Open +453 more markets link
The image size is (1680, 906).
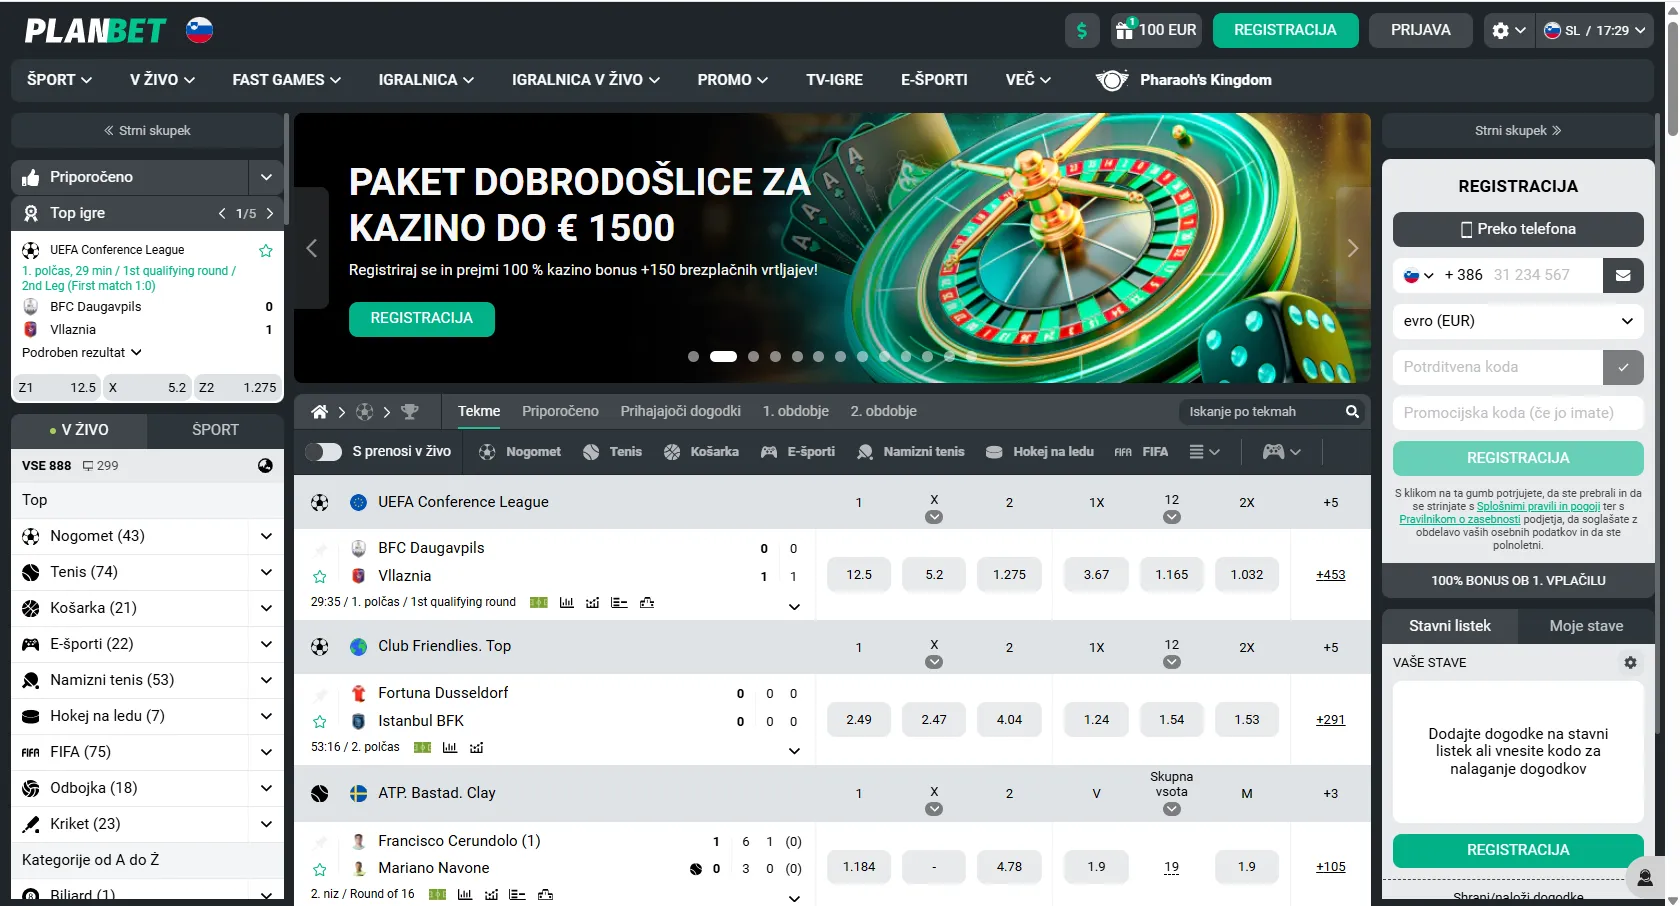(x=1330, y=575)
